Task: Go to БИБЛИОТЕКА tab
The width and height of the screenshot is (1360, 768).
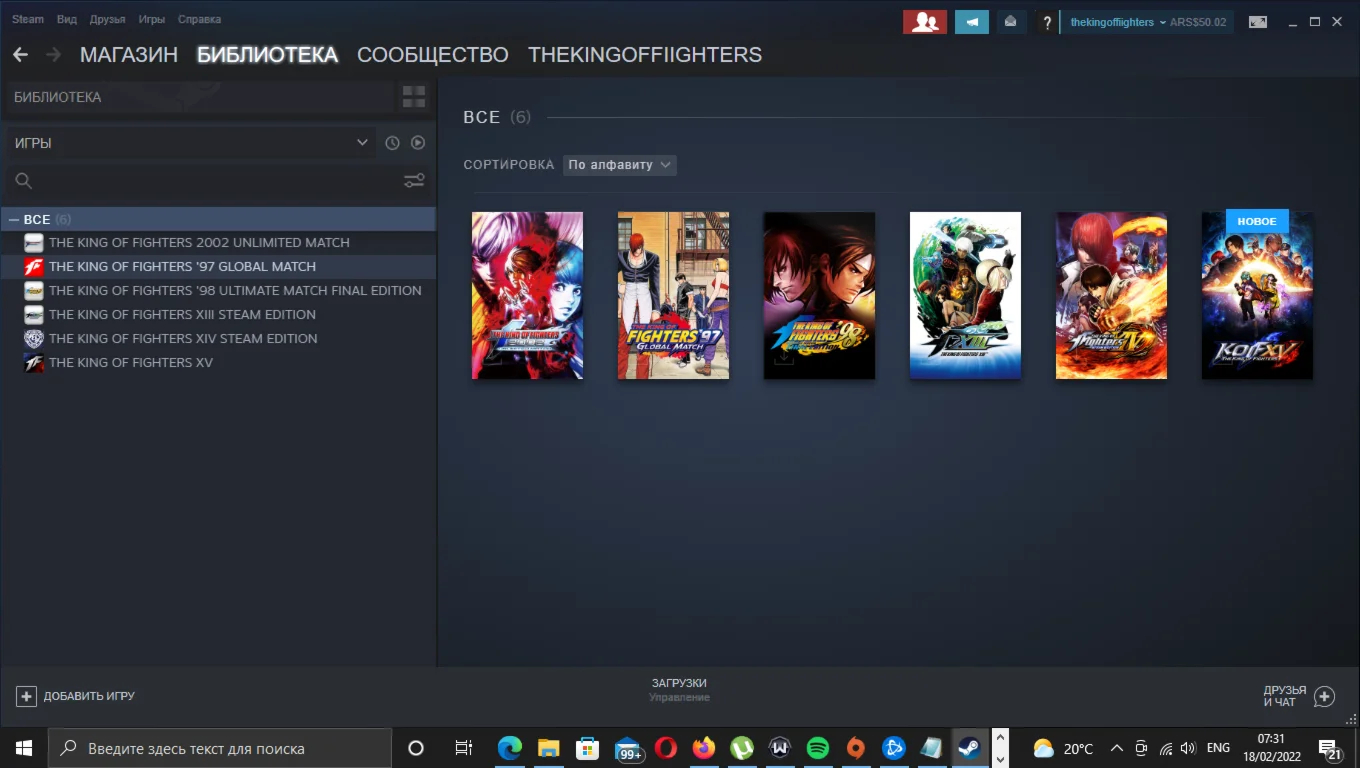Action: 267,55
